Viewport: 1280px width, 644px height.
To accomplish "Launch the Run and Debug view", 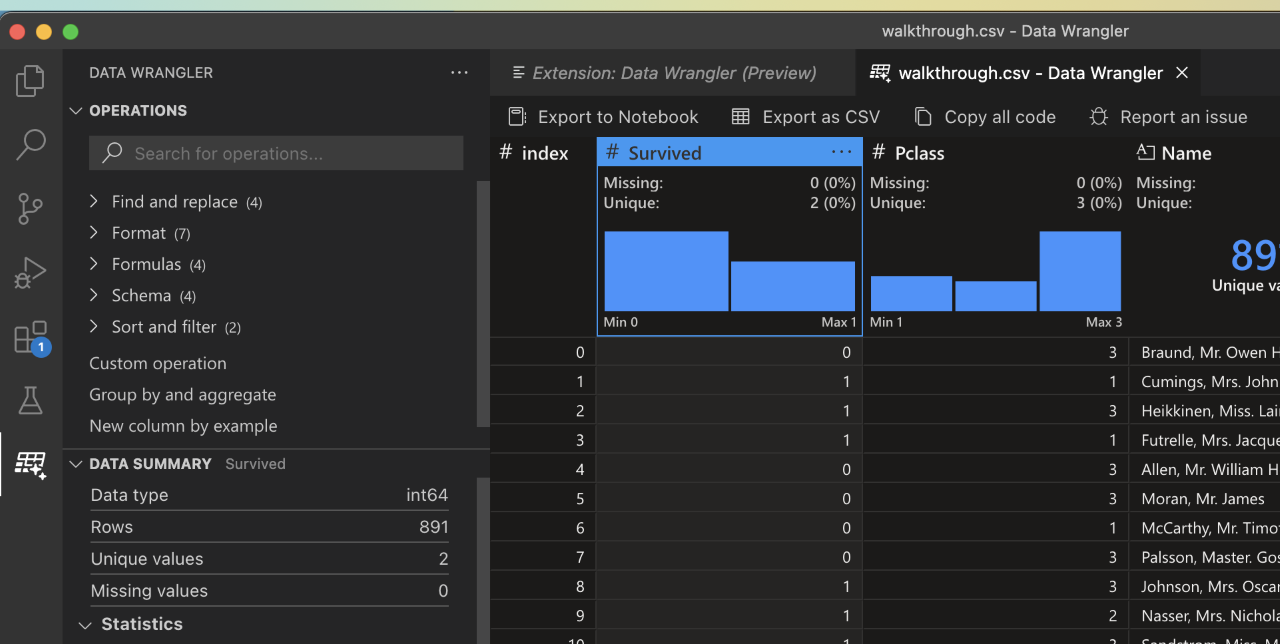I will (x=29, y=272).
